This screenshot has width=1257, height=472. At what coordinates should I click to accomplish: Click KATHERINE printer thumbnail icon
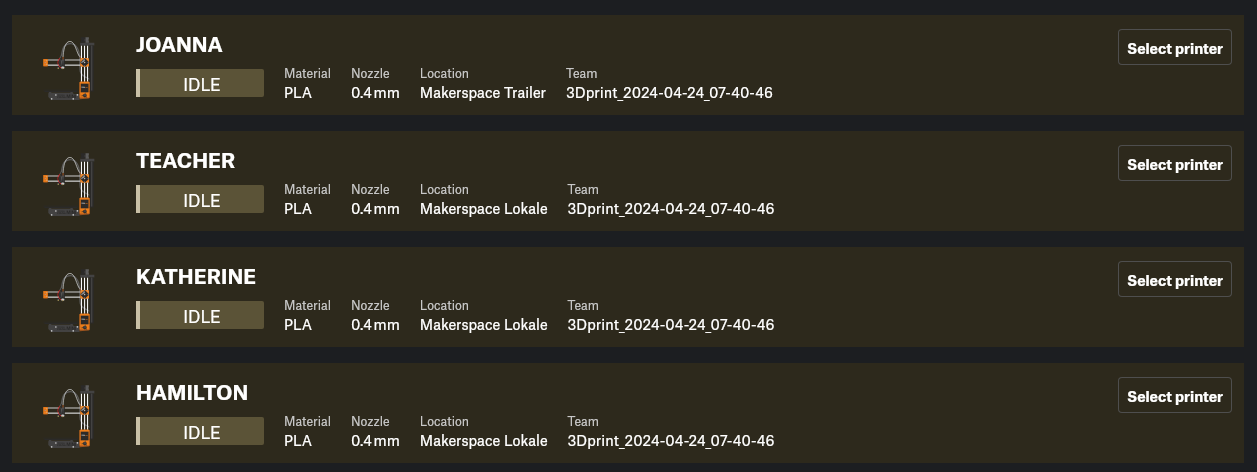click(x=68, y=301)
